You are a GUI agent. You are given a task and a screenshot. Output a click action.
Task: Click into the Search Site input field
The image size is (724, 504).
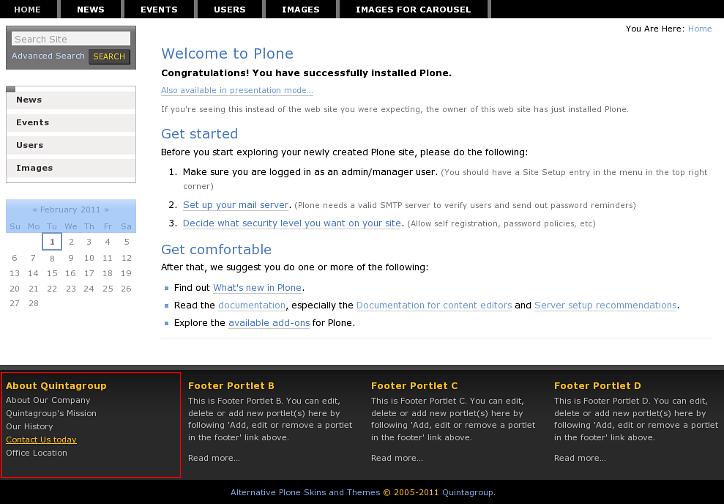(x=71, y=39)
